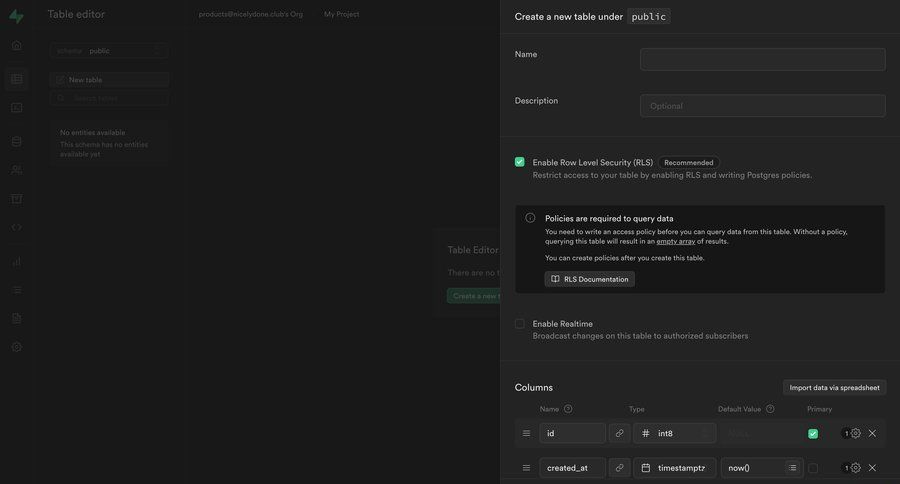Viewport: 900px width, 484px height.
Task: Click the RLS Documentation button
Action: pos(589,279)
